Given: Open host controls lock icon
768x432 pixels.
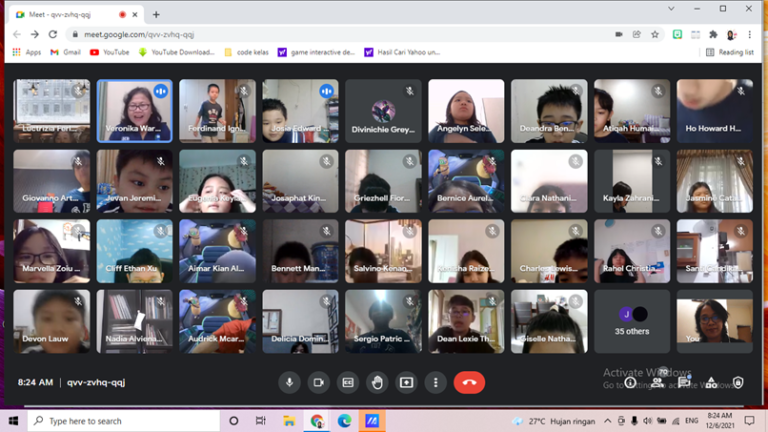Looking at the screenshot, I should (738, 382).
